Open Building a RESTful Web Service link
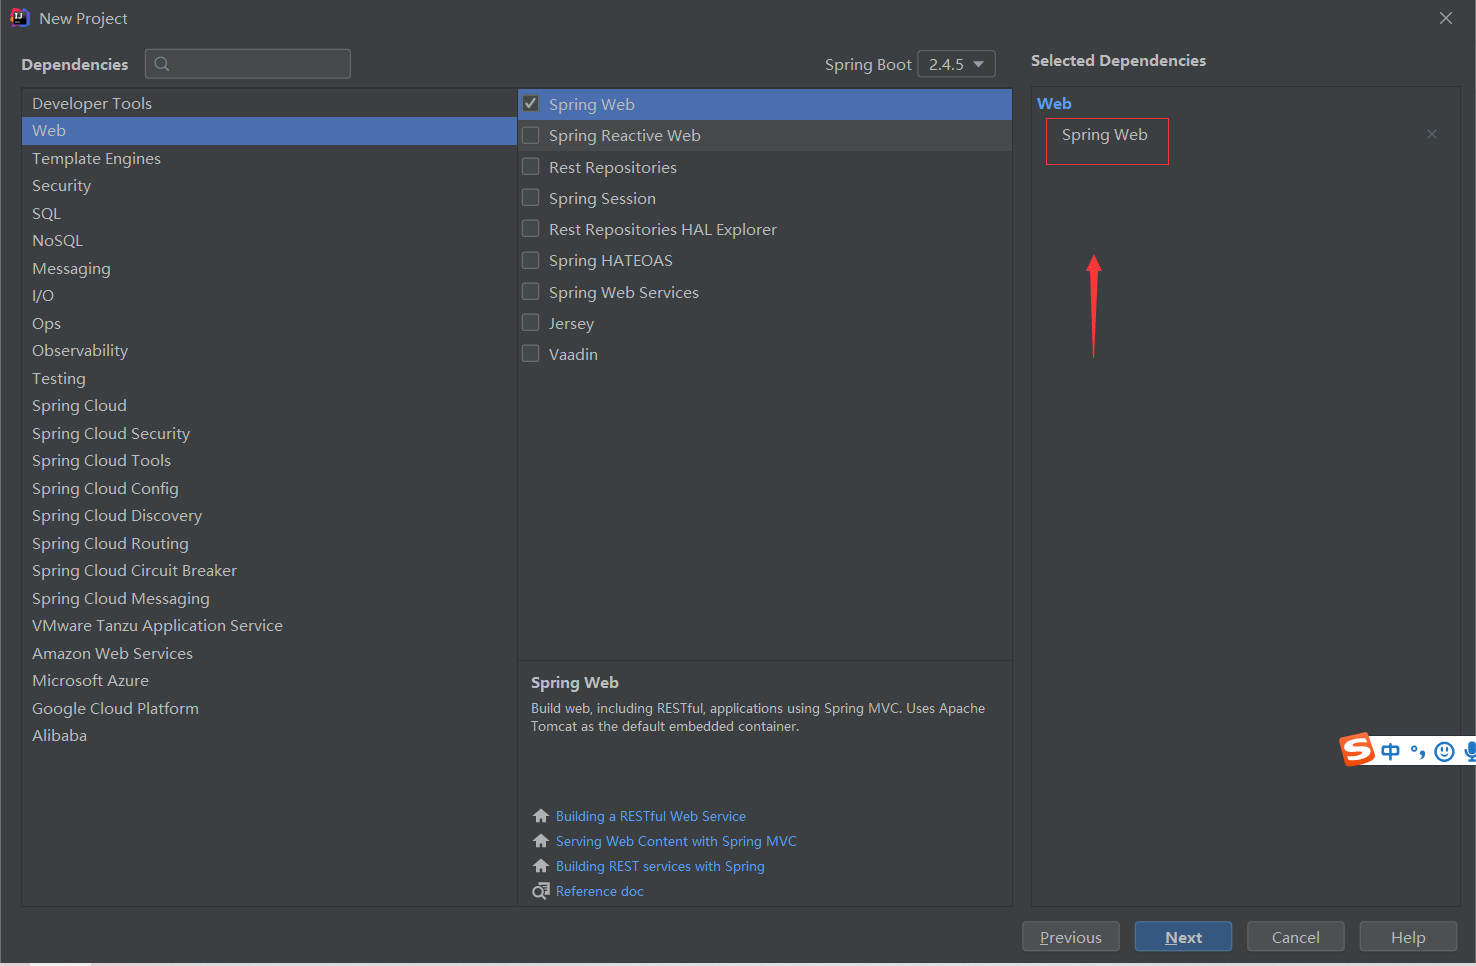Image resolution: width=1476 pixels, height=966 pixels. point(651,816)
